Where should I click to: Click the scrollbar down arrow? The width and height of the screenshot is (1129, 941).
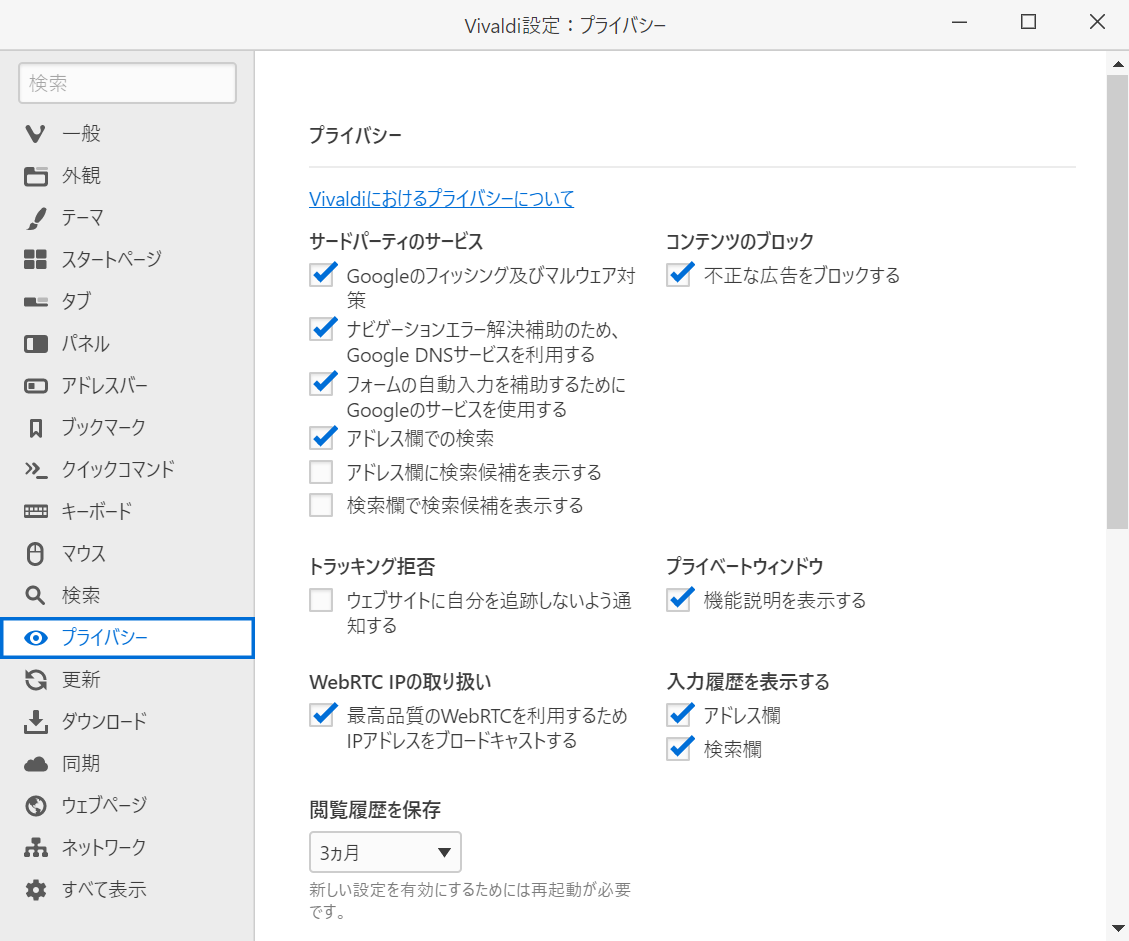click(x=1117, y=929)
